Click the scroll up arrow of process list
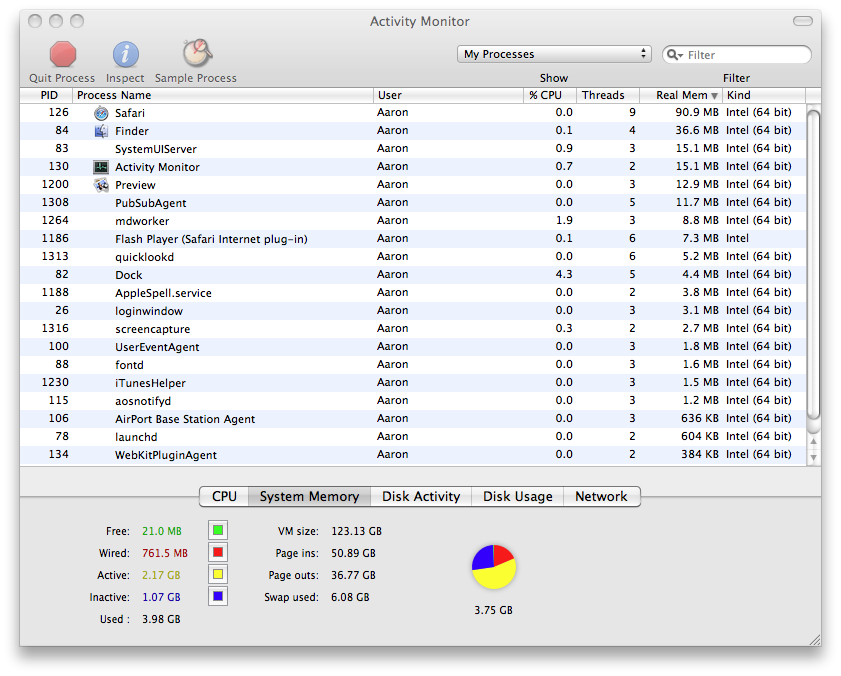The width and height of the screenshot is (841, 676). tap(814, 441)
